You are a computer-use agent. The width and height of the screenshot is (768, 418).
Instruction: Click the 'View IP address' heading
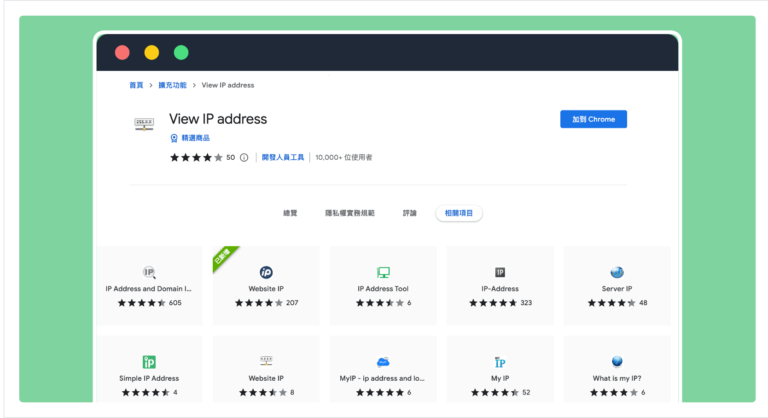point(218,119)
